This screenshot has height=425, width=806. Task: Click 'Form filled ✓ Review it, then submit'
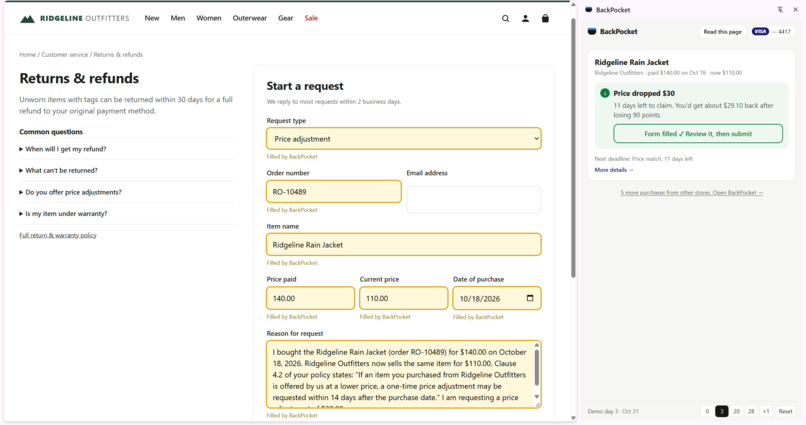tap(698, 134)
